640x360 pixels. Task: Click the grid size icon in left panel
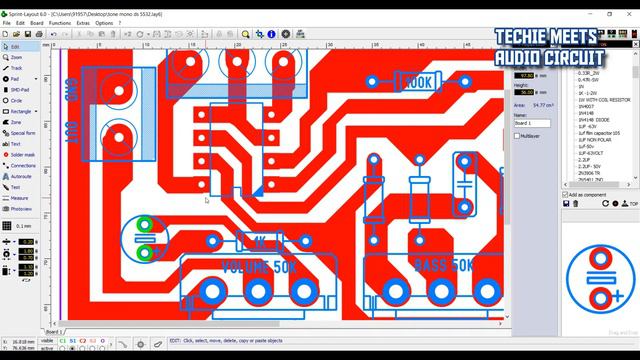point(7,226)
